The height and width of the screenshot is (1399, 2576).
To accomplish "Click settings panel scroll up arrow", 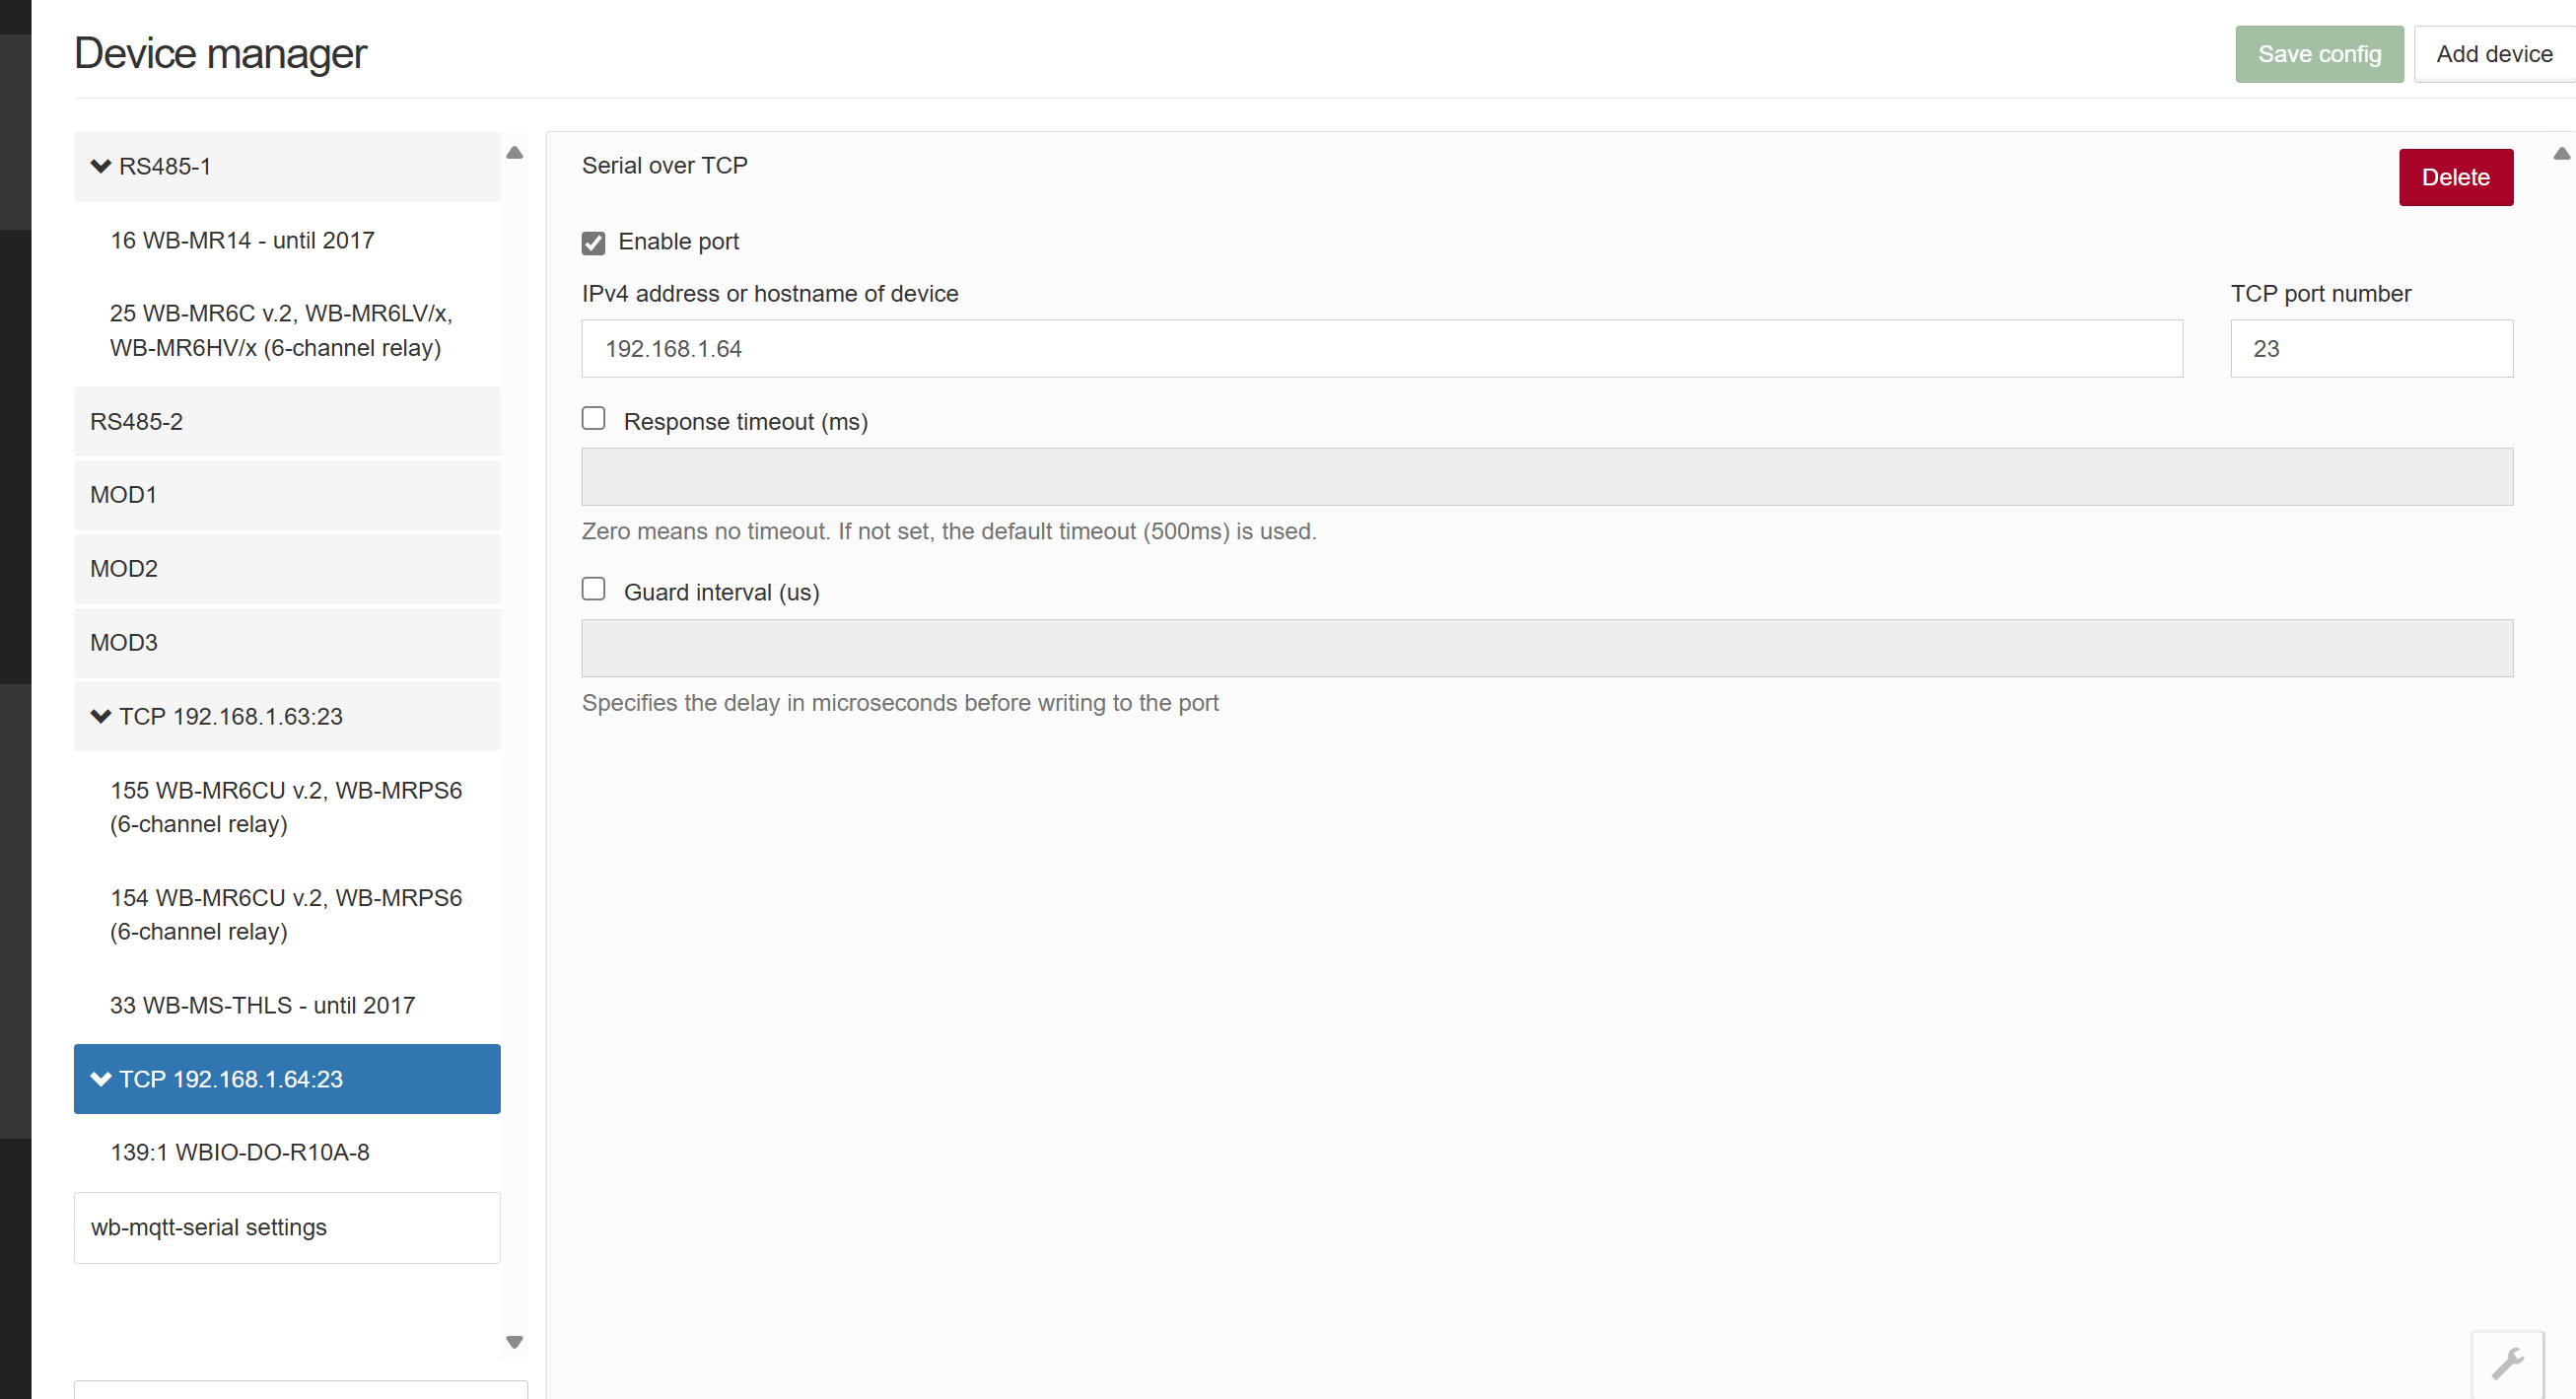I will [x=2560, y=154].
